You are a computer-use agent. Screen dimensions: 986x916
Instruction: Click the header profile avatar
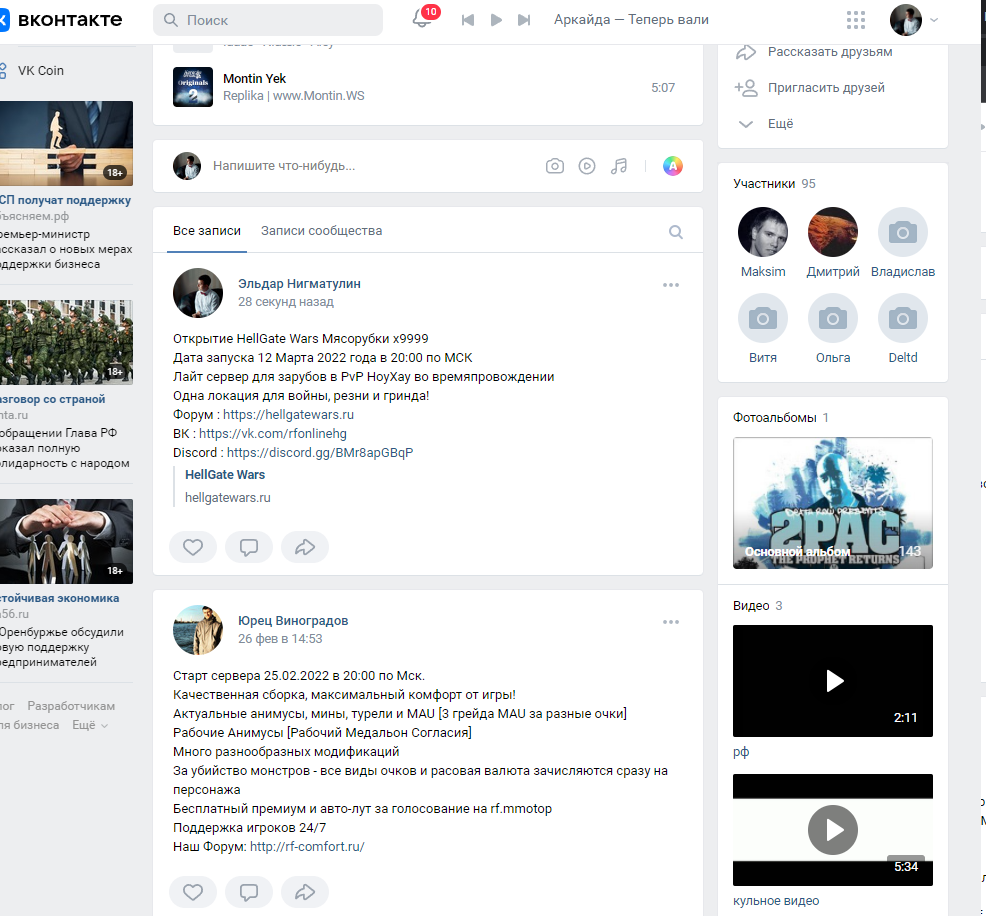[906, 20]
